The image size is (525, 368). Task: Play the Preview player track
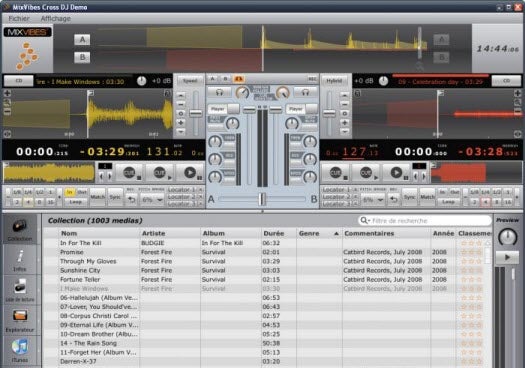point(507,257)
